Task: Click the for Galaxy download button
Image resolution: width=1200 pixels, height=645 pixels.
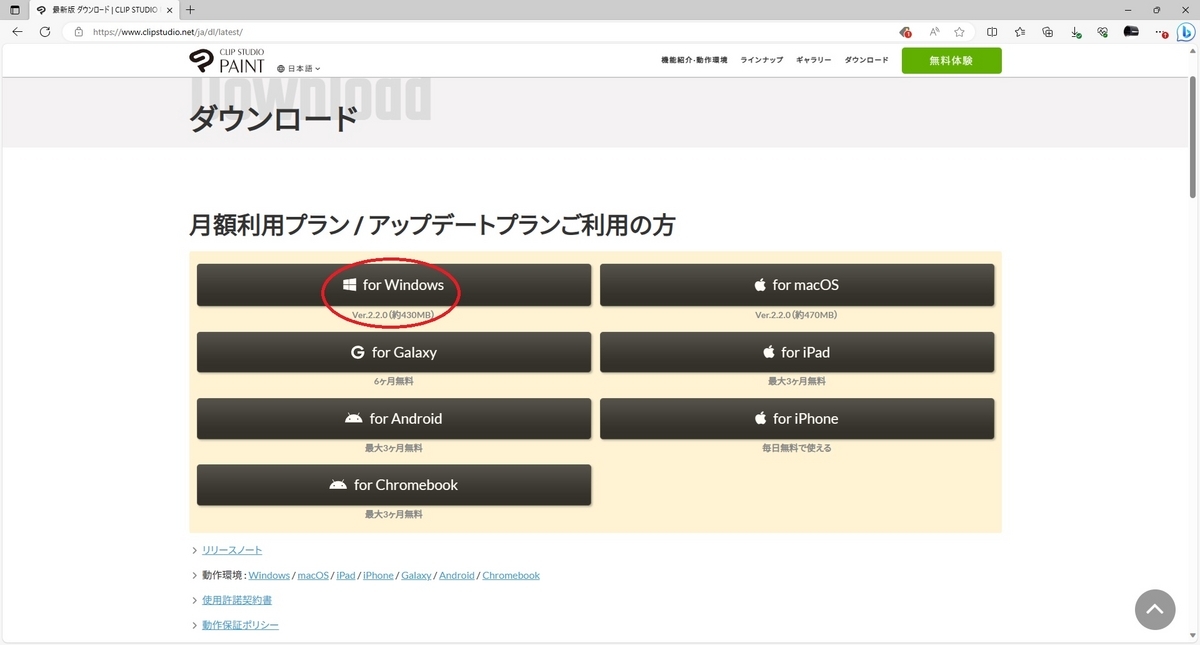Action: pyautogui.click(x=394, y=352)
